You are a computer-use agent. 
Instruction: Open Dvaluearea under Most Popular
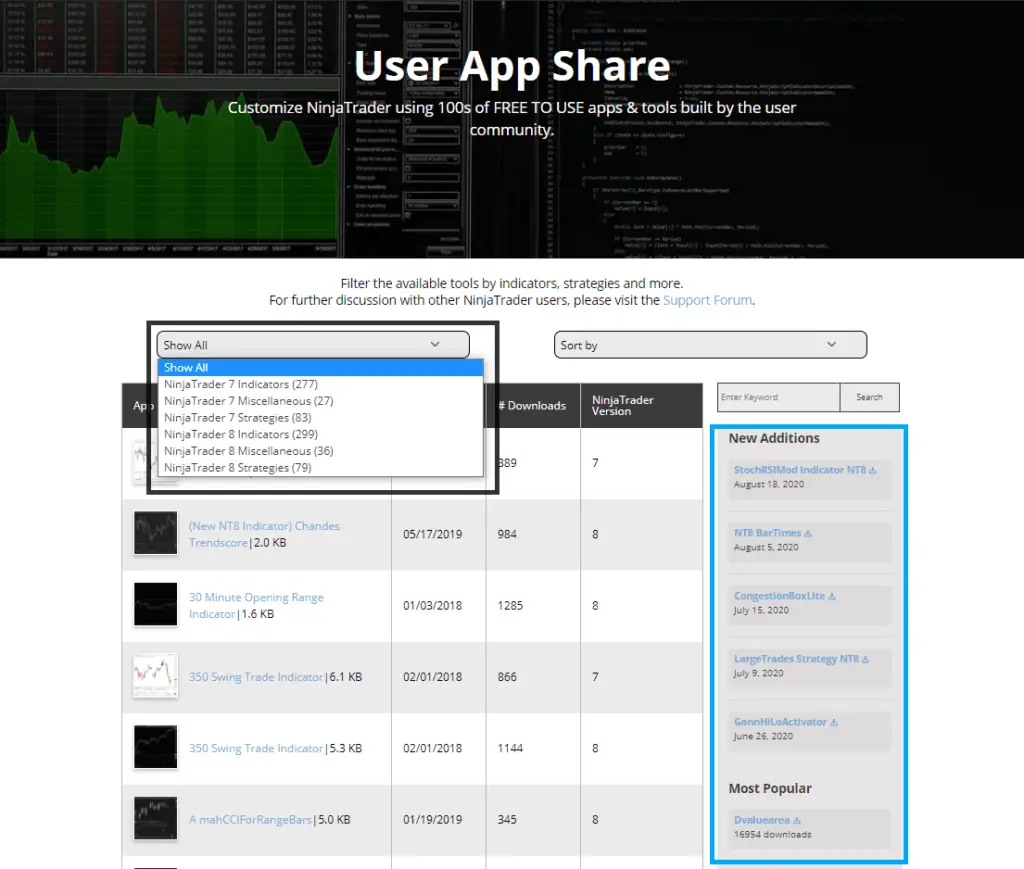[x=761, y=820]
